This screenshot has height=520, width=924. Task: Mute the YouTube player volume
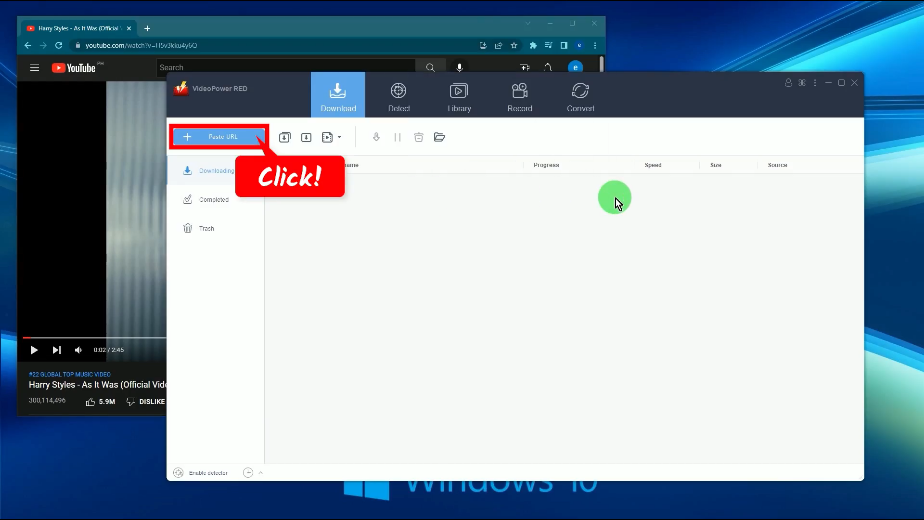click(78, 350)
